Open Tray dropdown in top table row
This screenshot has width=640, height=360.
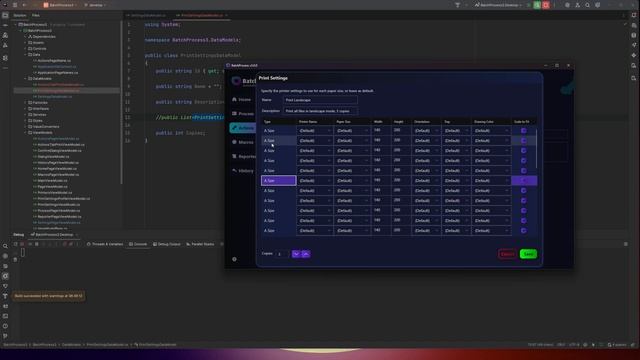[x=456, y=131]
